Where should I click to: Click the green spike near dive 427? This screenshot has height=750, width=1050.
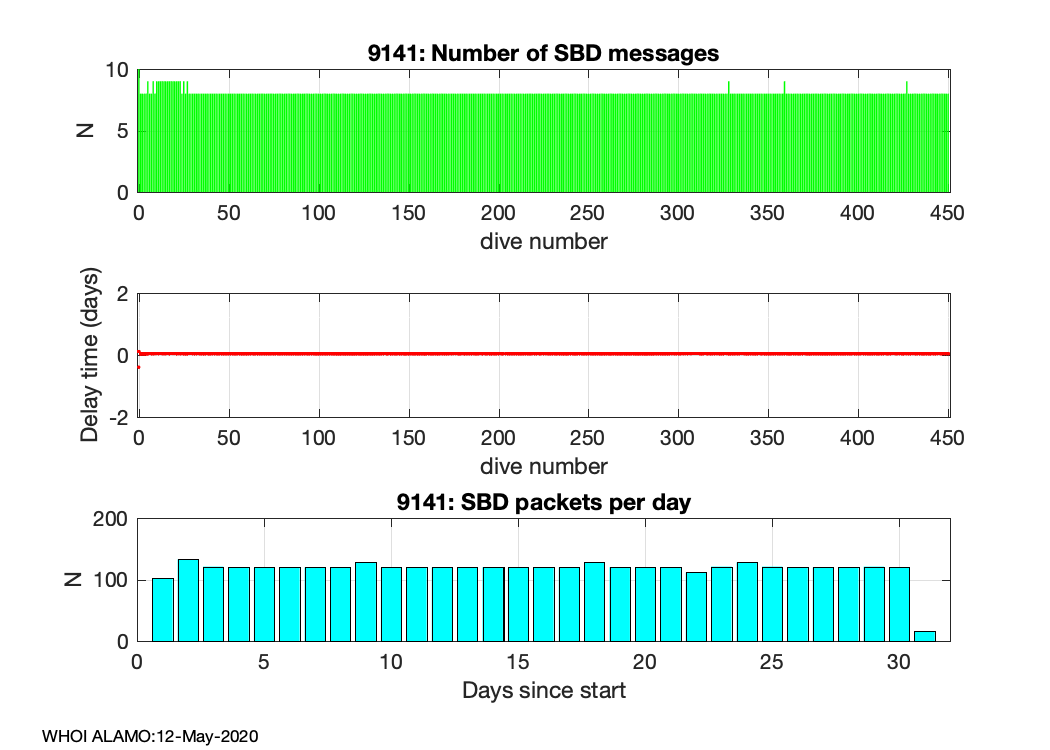pos(906,87)
